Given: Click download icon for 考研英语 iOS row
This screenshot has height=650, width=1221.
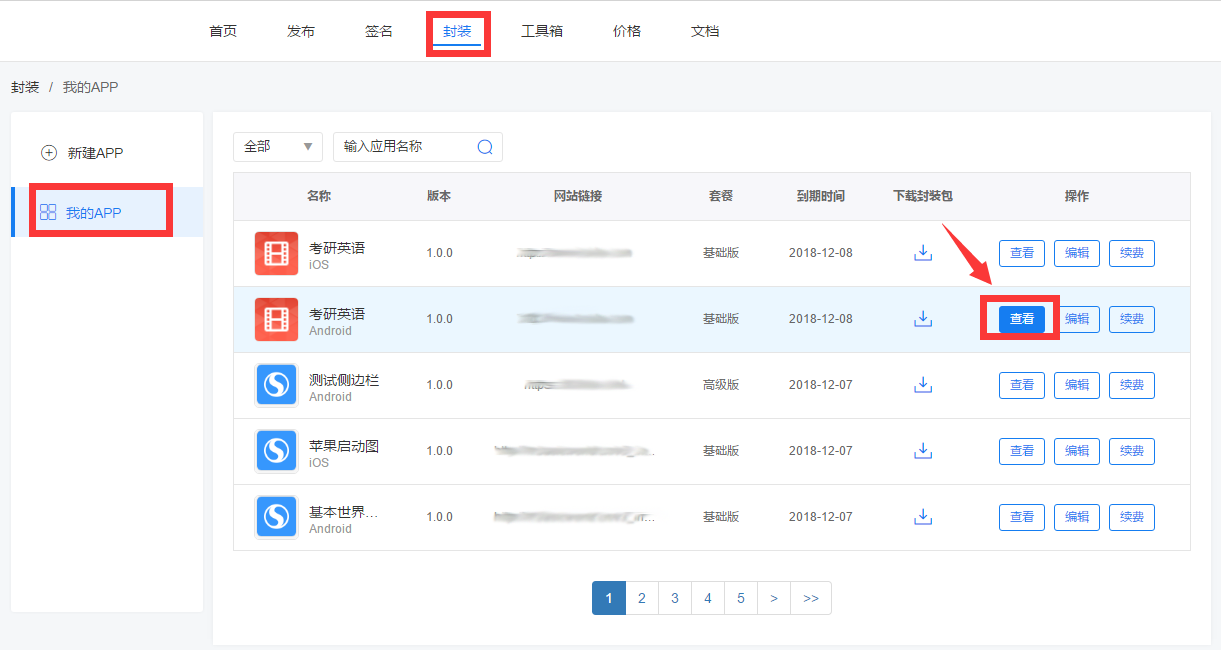Looking at the screenshot, I should [923, 253].
